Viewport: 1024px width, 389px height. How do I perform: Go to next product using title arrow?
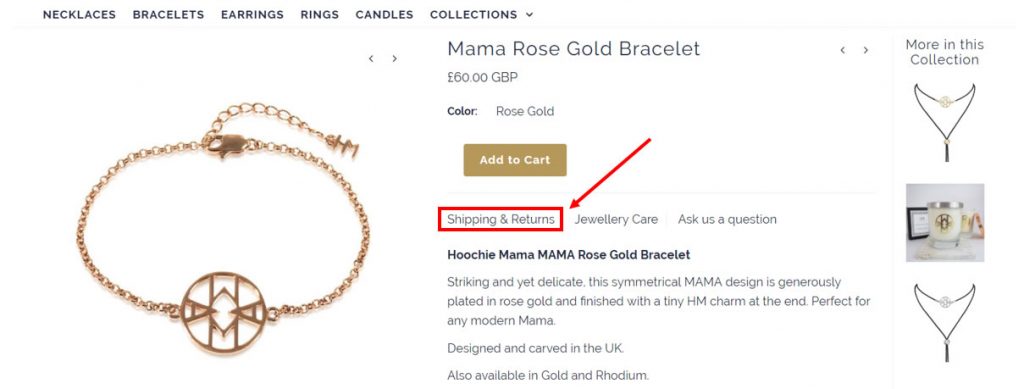point(866,50)
